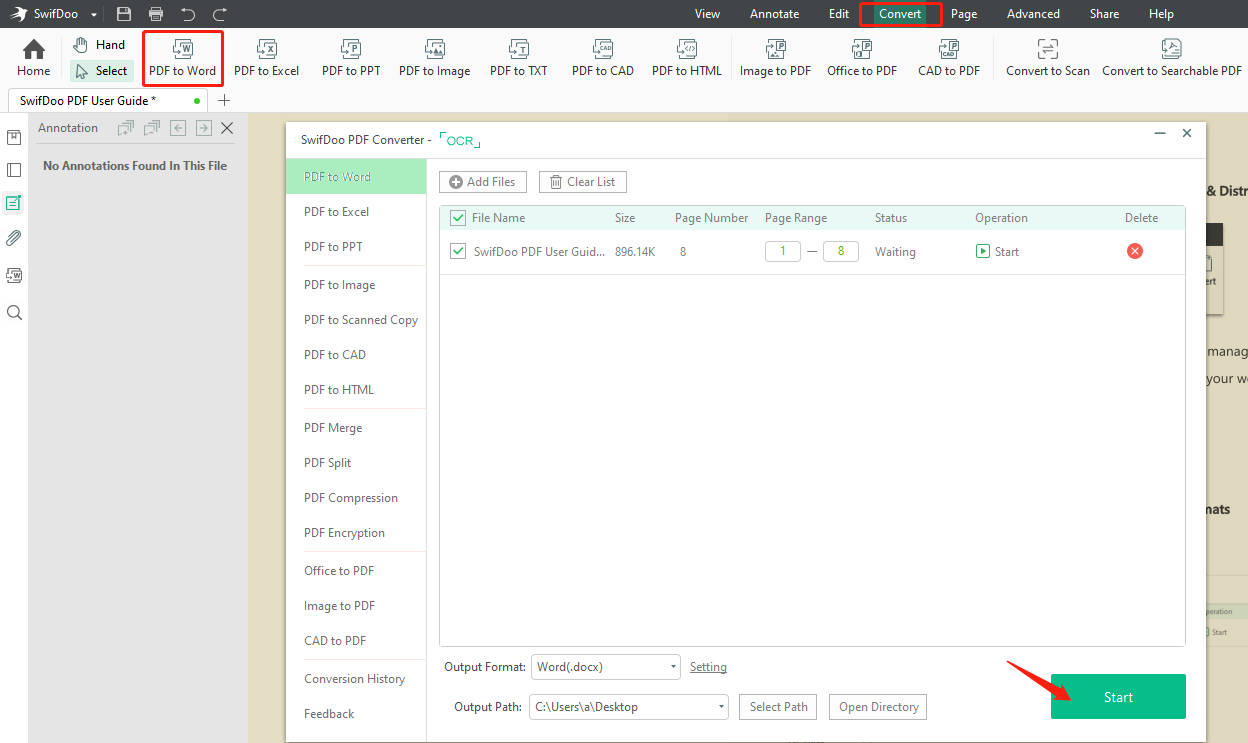Image resolution: width=1248 pixels, height=743 pixels.
Task: Uncheck the SwifDoo PDF User Guide file checkbox
Action: 458,251
